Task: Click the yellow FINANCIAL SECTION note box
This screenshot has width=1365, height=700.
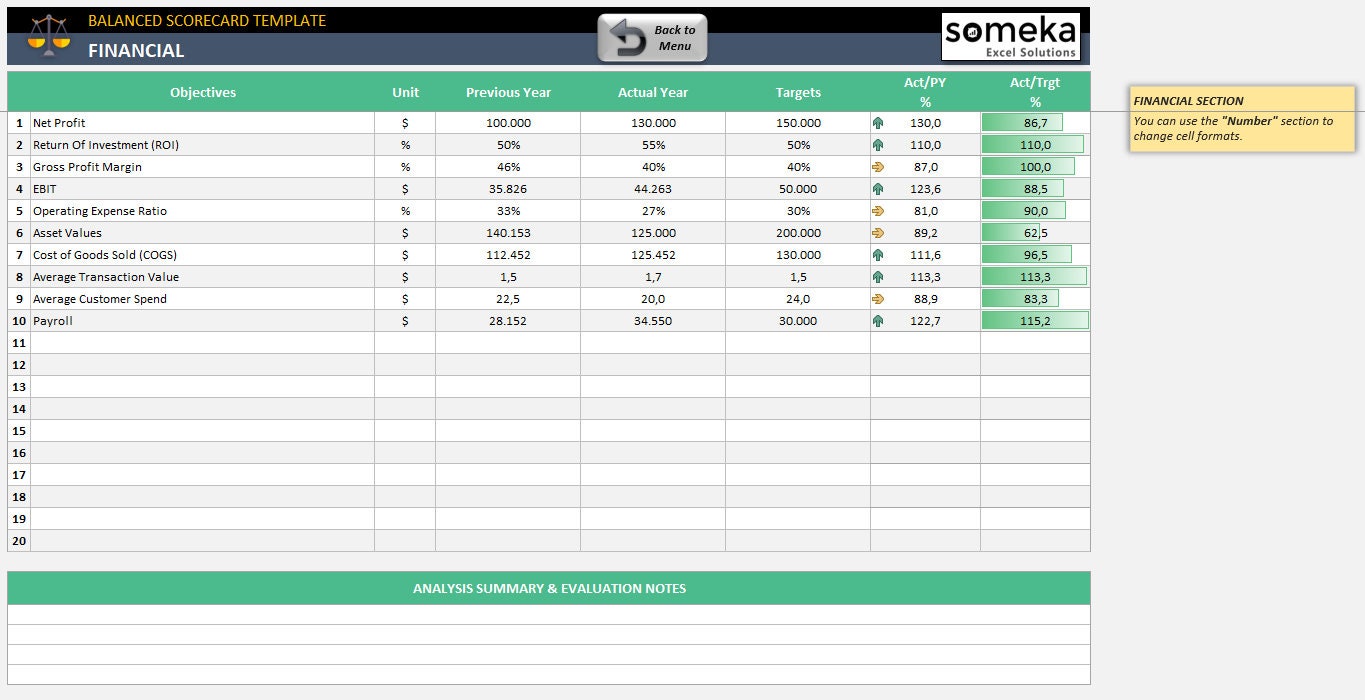Action: click(x=1240, y=118)
